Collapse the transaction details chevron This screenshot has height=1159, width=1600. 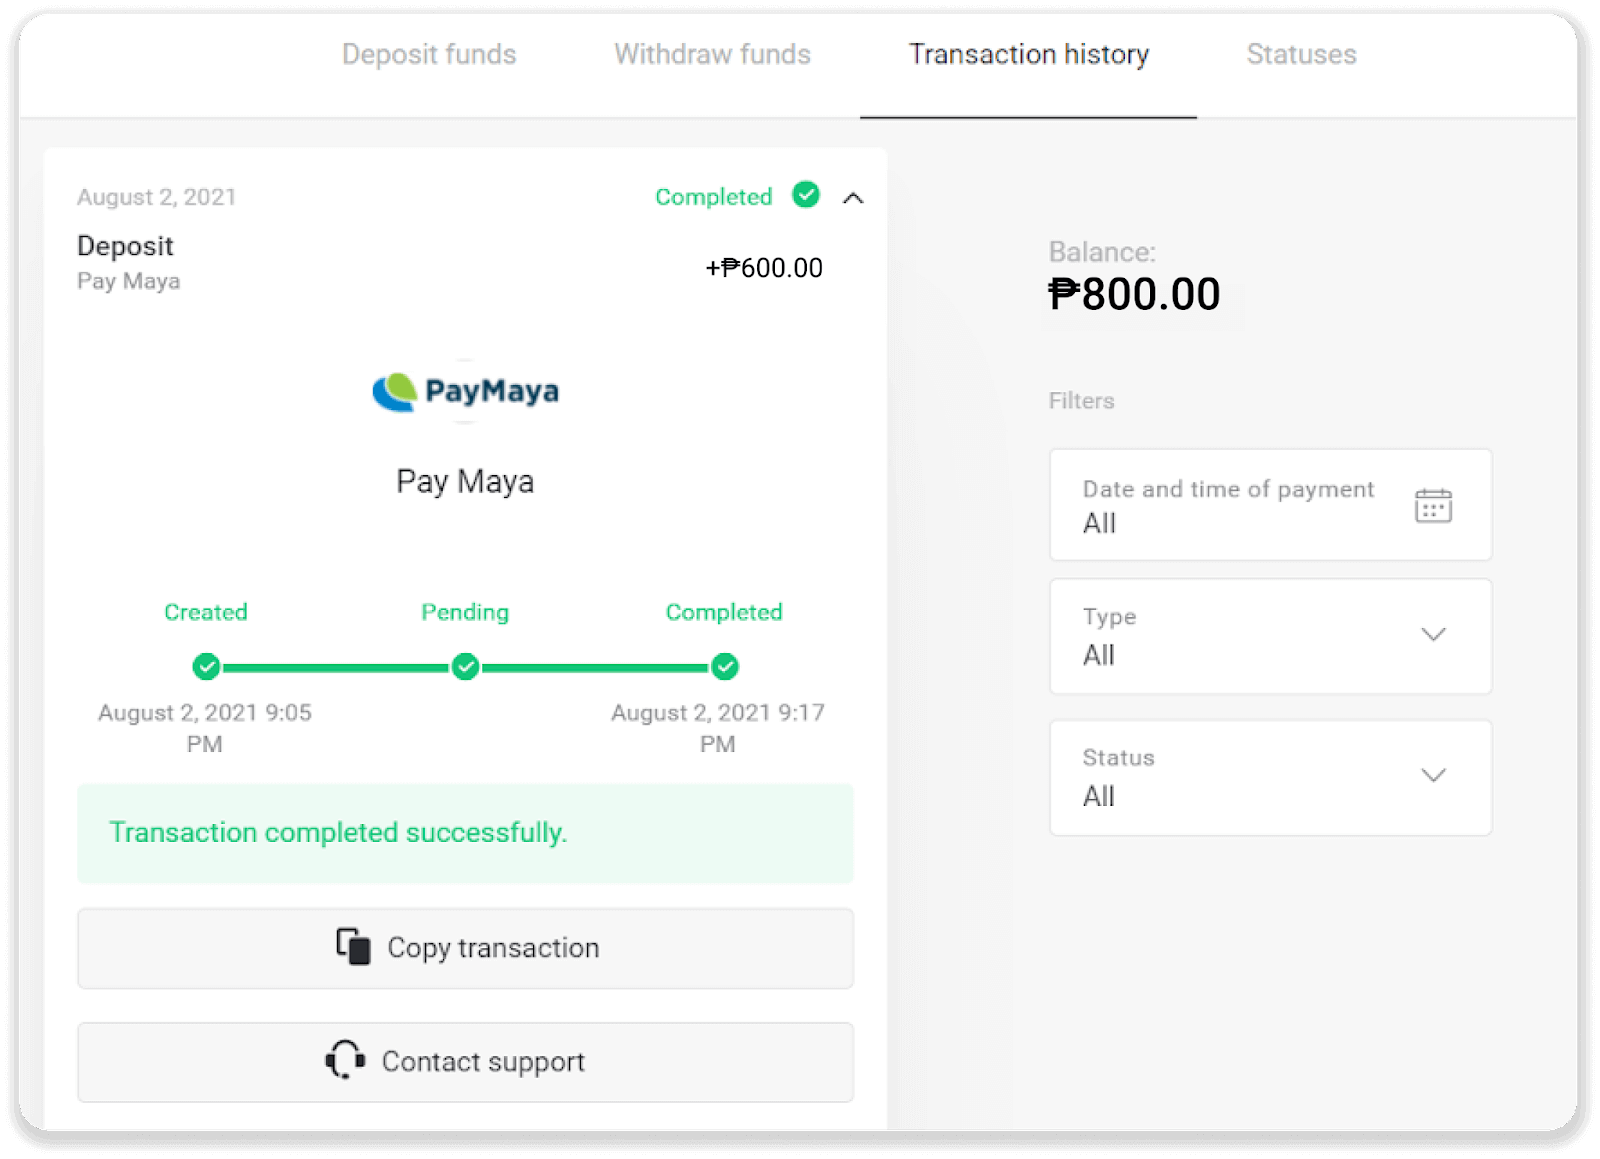[x=853, y=198]
